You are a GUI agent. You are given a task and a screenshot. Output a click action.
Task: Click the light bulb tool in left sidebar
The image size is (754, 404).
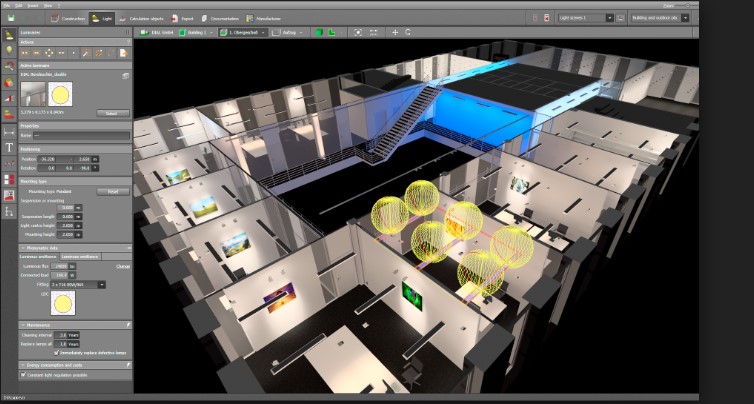point(9,50)
